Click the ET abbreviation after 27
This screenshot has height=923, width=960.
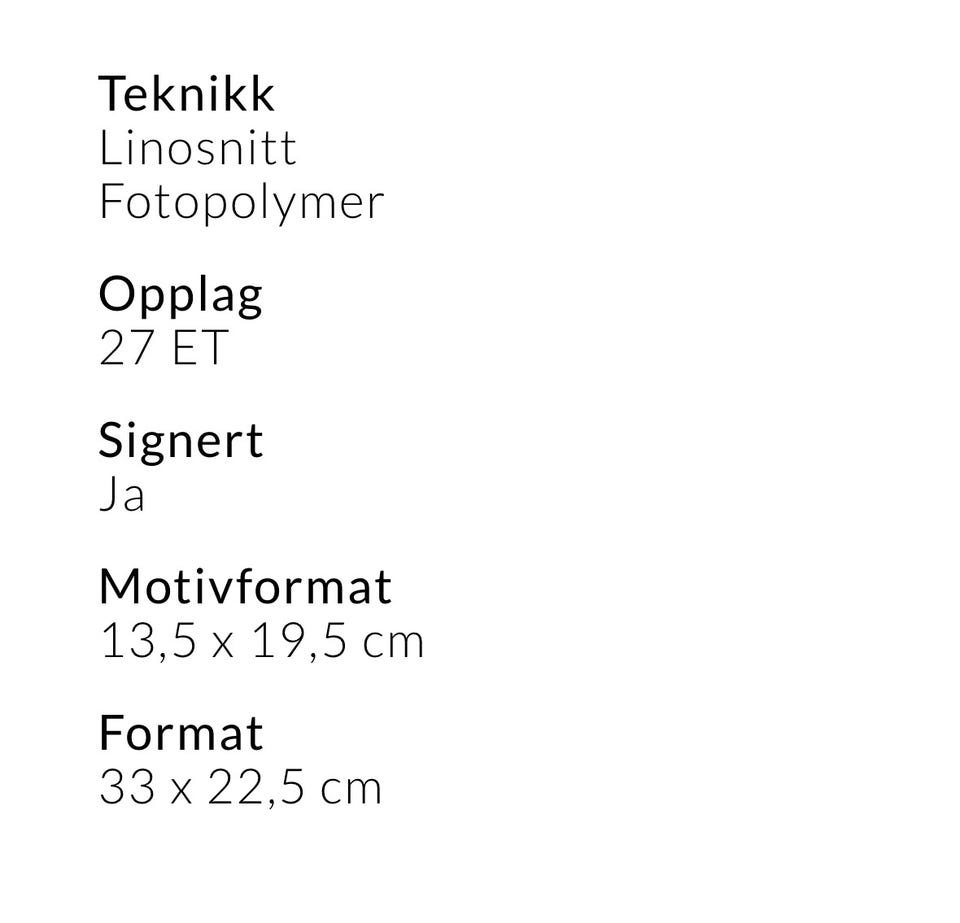tap(200, 347)
